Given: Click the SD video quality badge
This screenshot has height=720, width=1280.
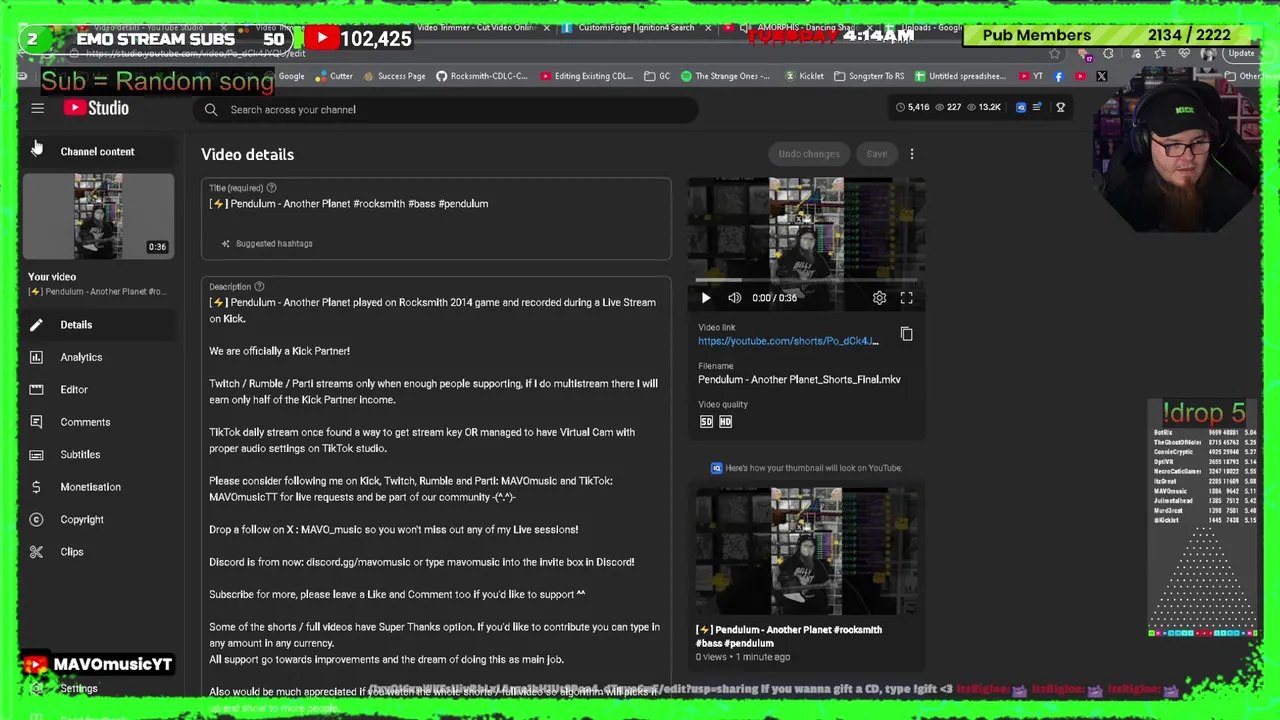Looking at the screenshot, I should (x=706, y=422).
